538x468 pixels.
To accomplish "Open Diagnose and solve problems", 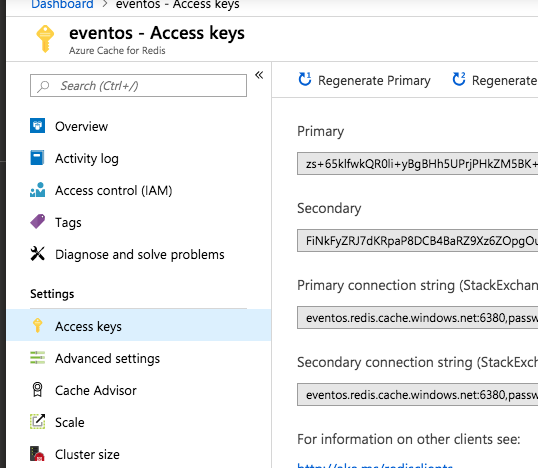I will 139,254.
